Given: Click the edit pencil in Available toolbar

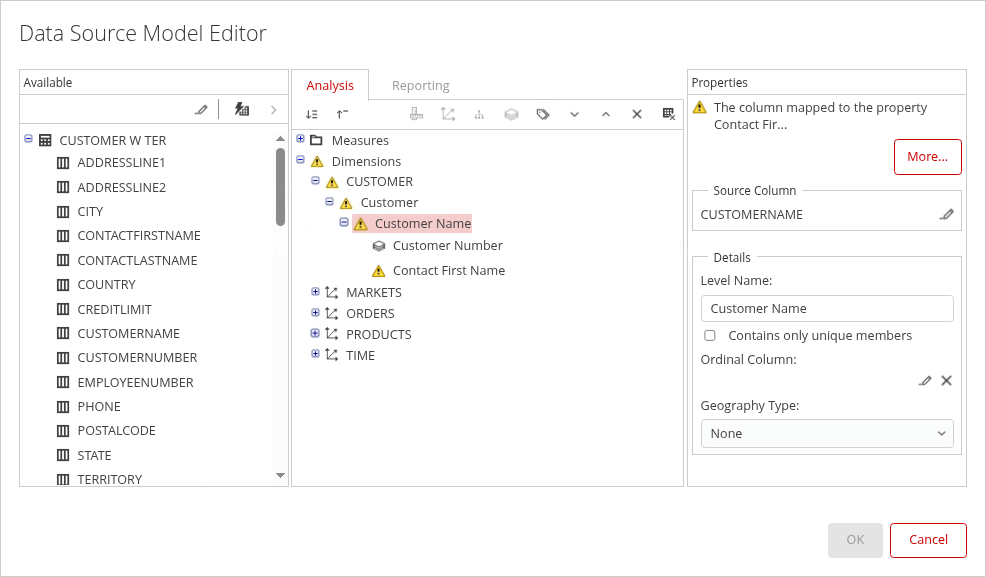Looking at the screenshot, I should 201,110.
